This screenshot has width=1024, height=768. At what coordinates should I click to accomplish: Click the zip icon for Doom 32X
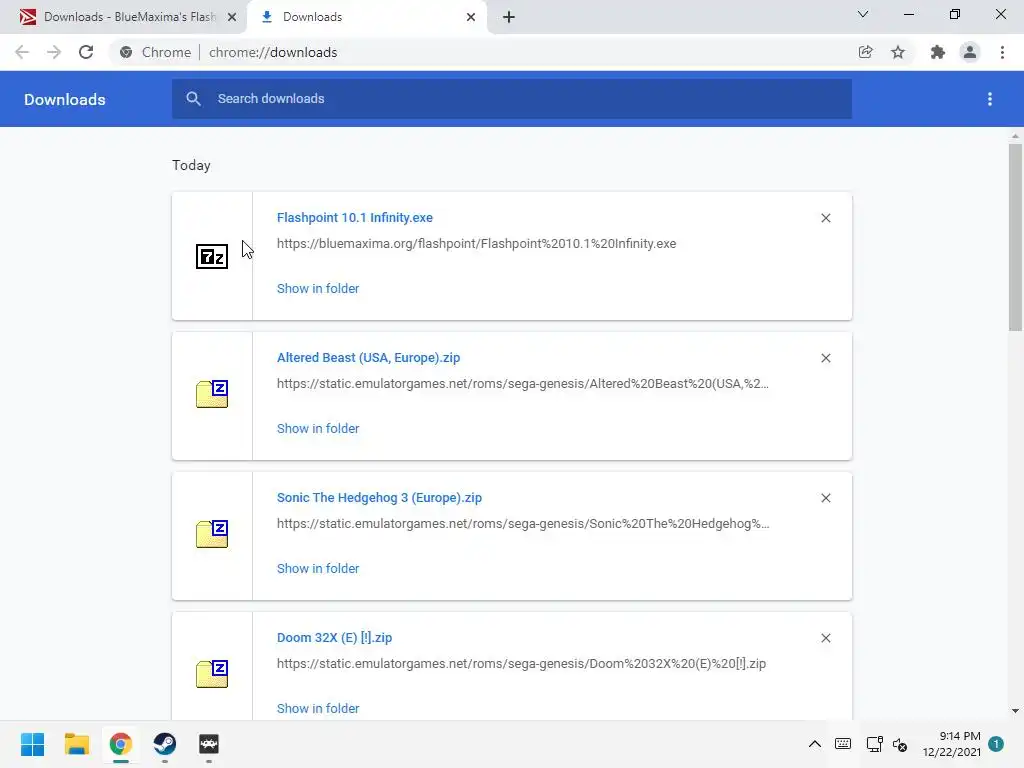click(x=212, y=673)
